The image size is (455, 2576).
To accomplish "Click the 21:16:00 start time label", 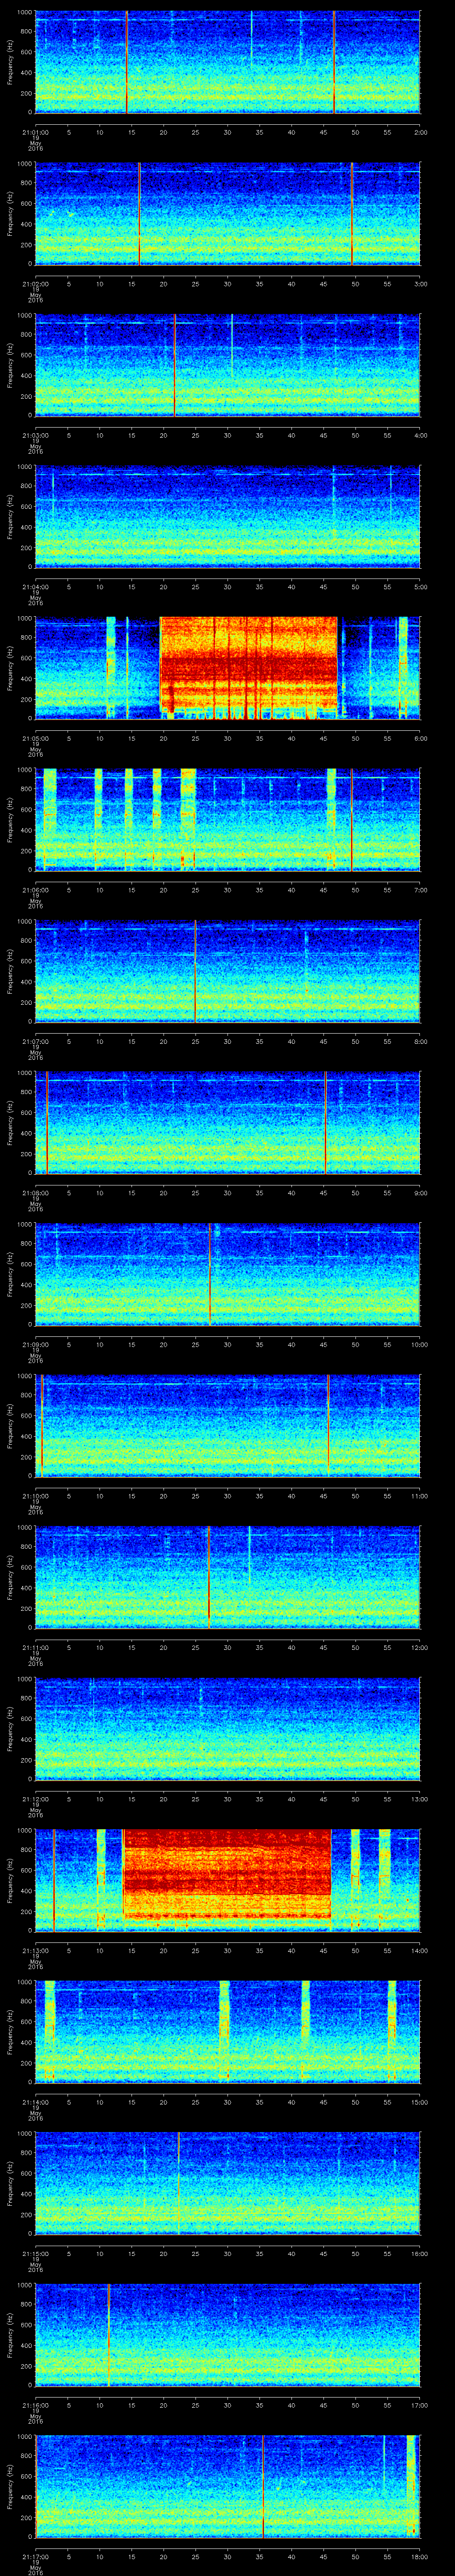I will (x=35, y=2405).
